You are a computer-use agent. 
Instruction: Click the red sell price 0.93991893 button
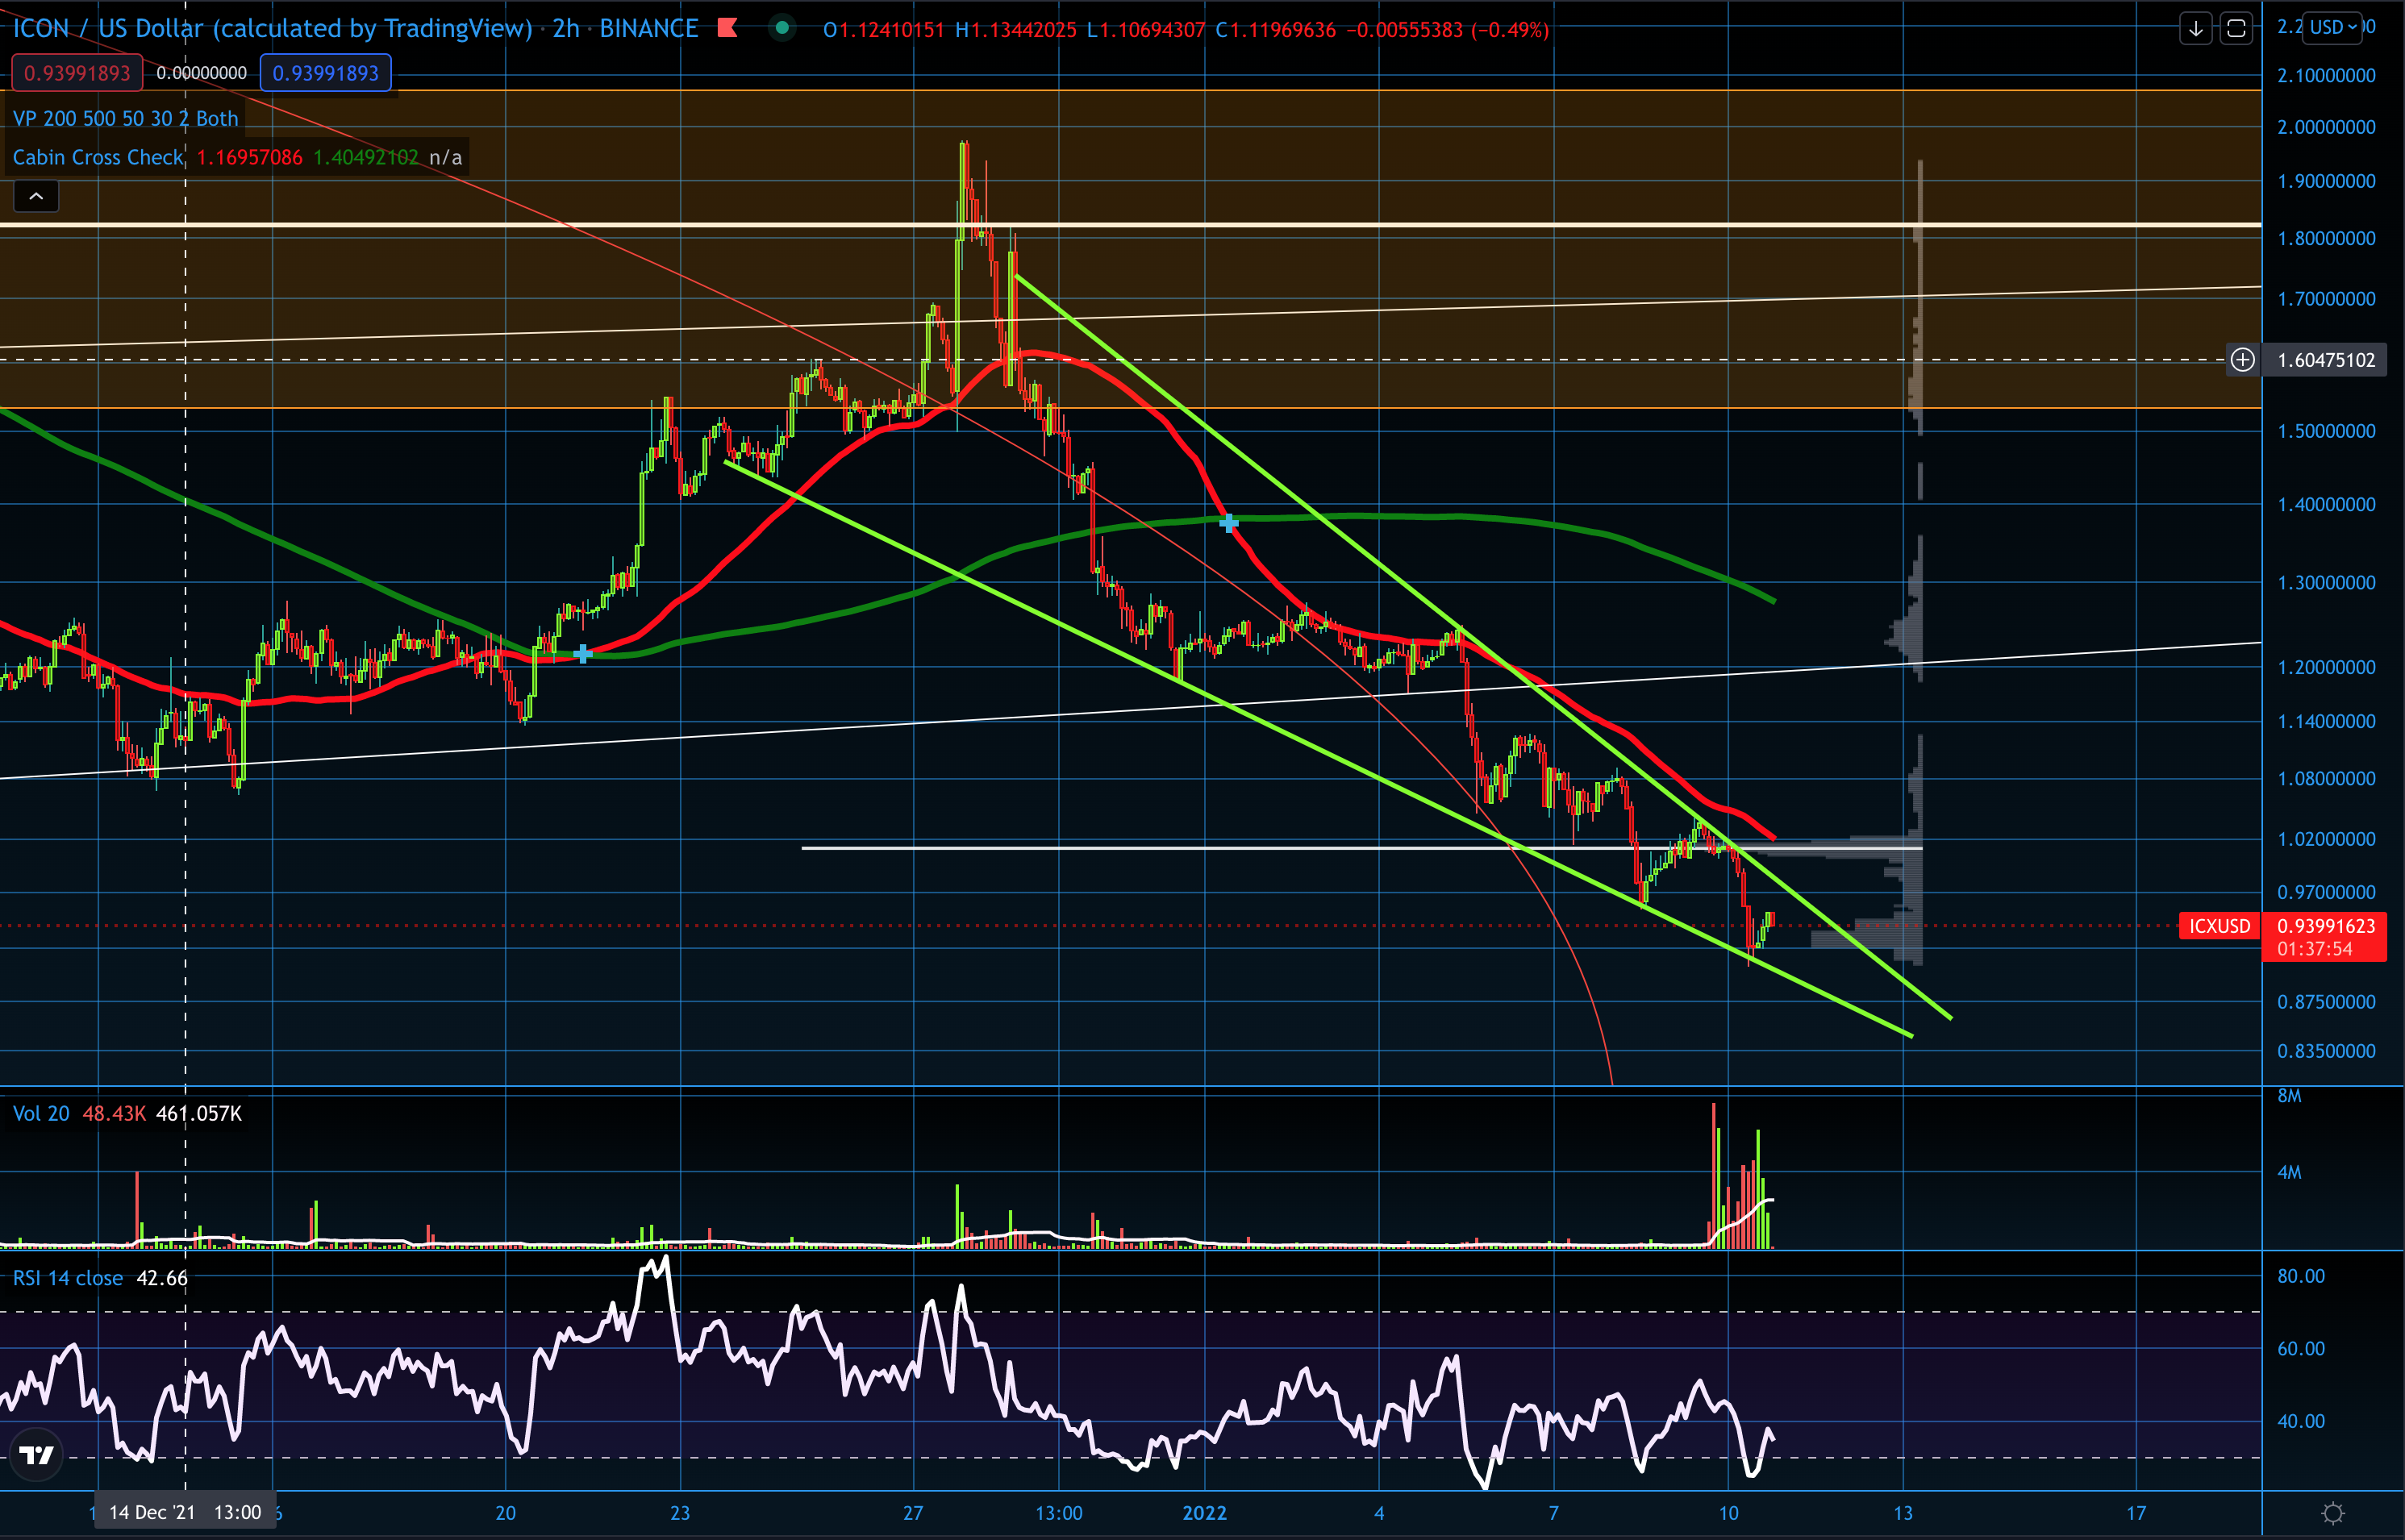77,73
